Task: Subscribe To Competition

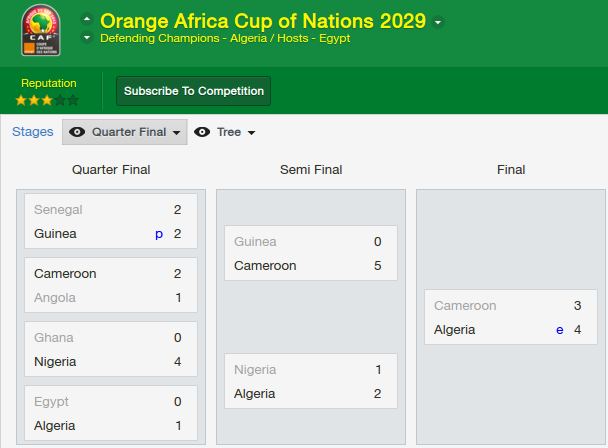Action: [x=193, y=91]
